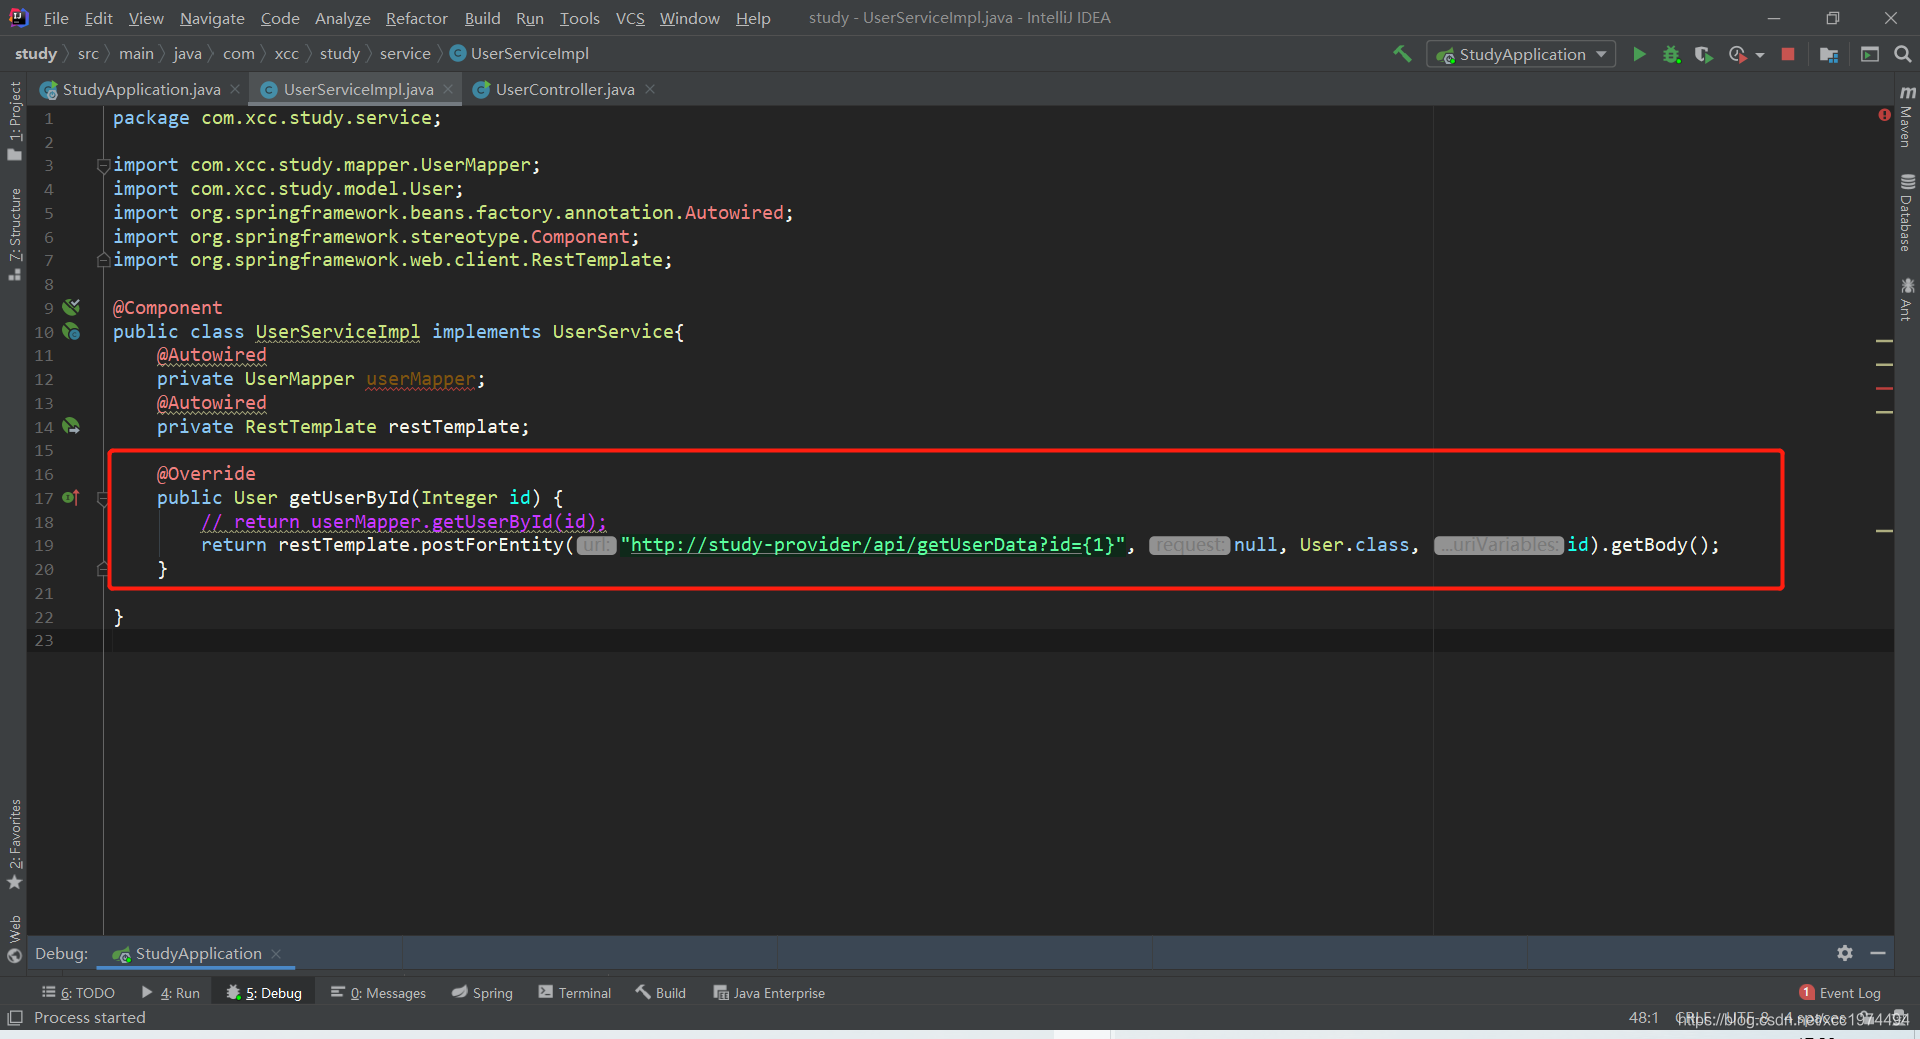Click the Profiler run icon
This screenshot has width=1920, height=1039.
(x=1738, y=54)
